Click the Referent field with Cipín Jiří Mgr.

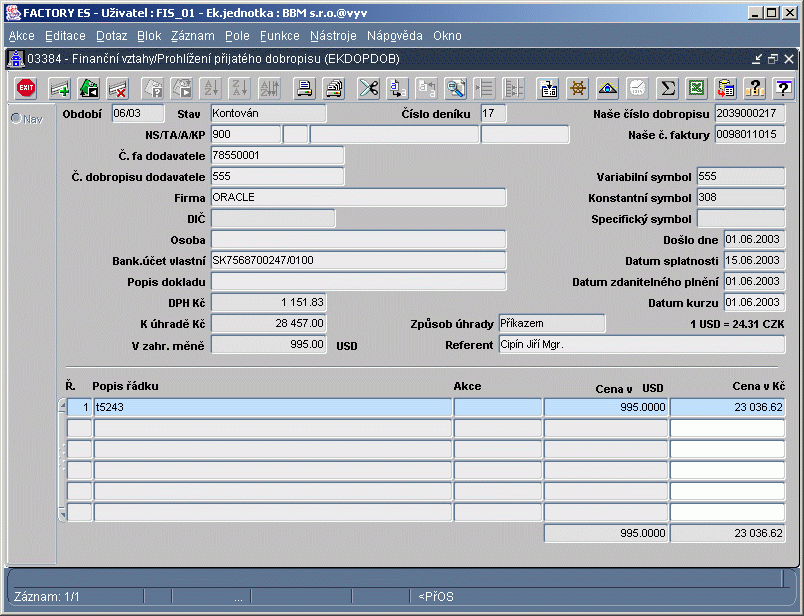click(641, 345)
